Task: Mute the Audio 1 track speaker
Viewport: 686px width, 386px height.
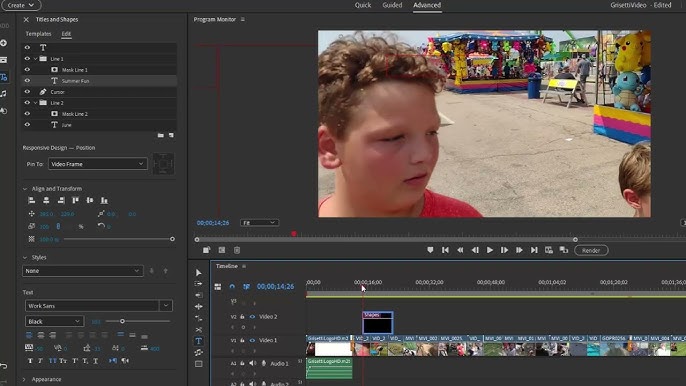Action: click(x=252, y=363)
